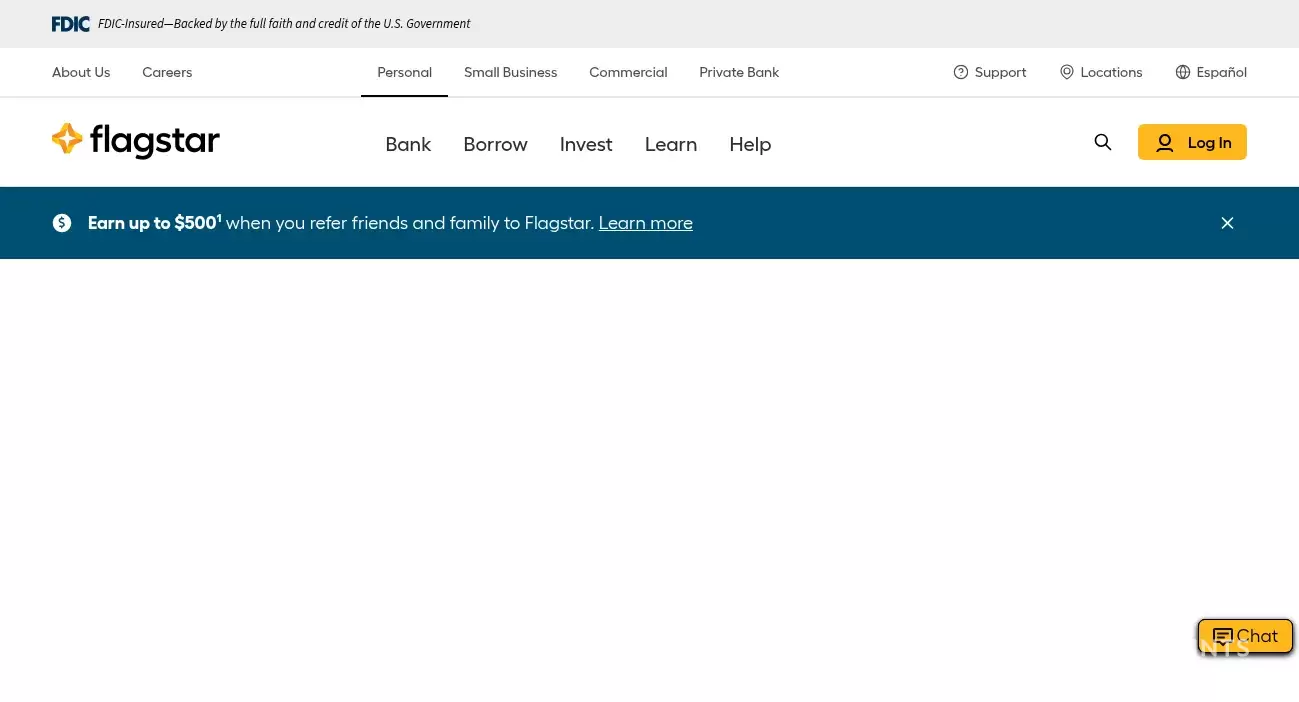Select the Commercial tab
Viewport: 1299px width, 702px height.
(x=628, y=72)
